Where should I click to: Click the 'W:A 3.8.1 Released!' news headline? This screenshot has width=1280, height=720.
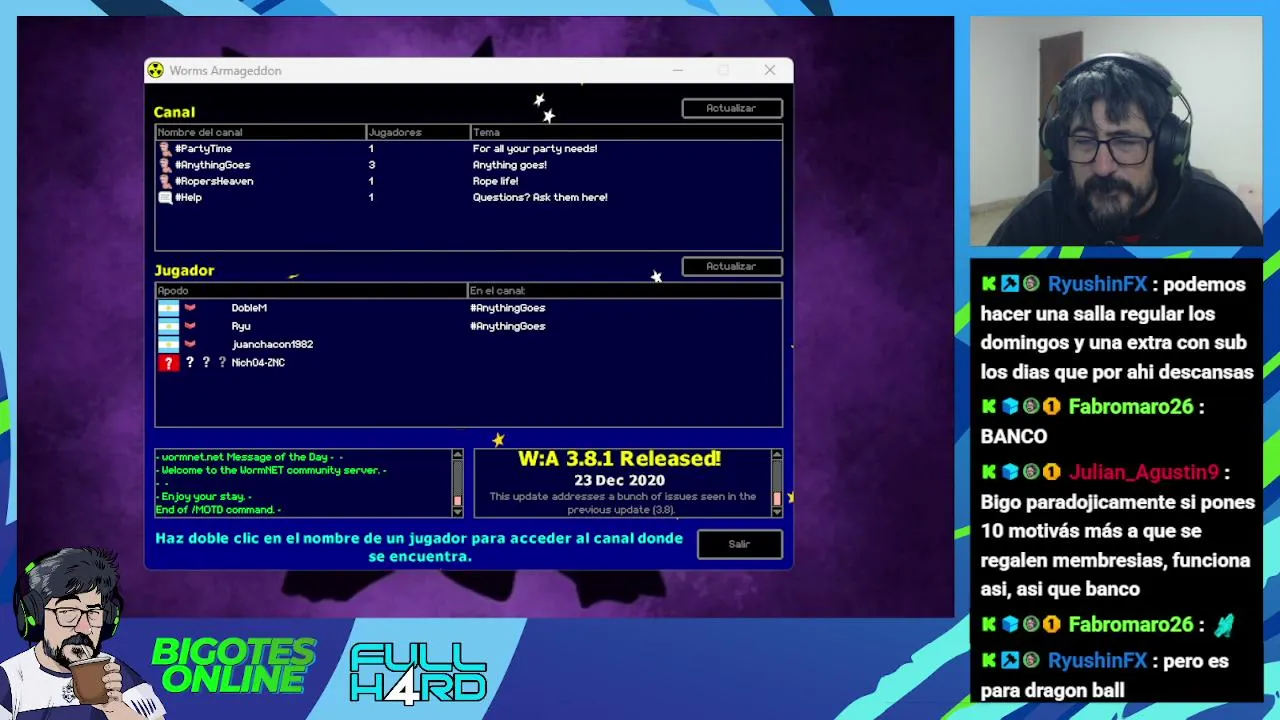(620, 459)
